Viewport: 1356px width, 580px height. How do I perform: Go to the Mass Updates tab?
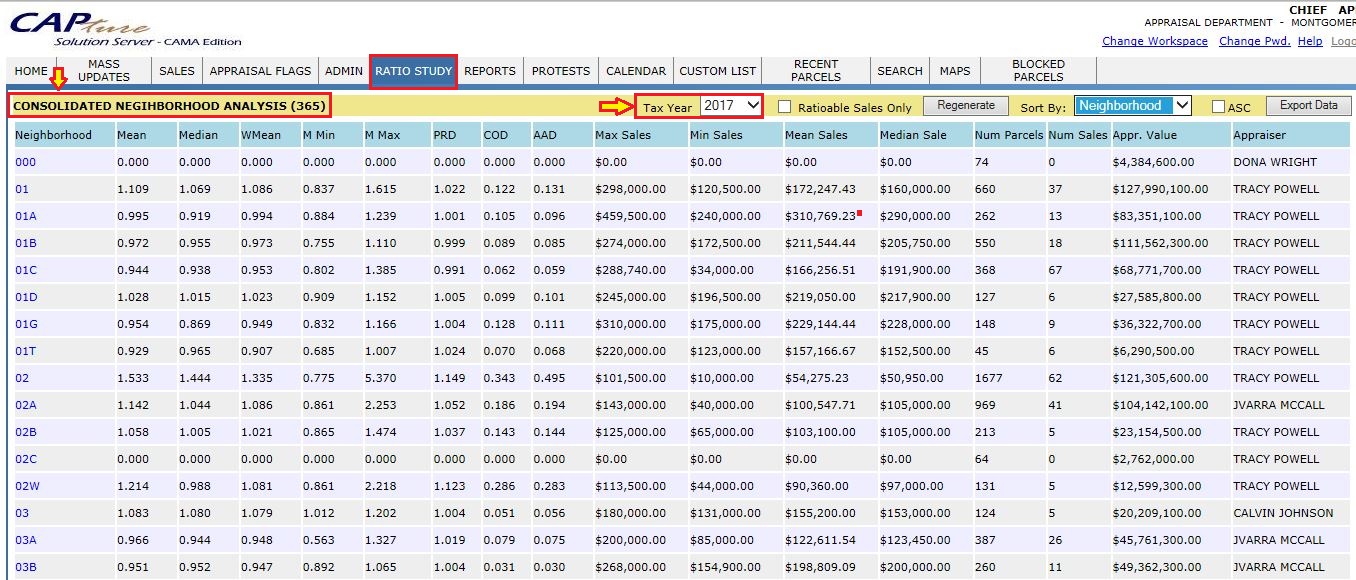click(x=103, y=71)
